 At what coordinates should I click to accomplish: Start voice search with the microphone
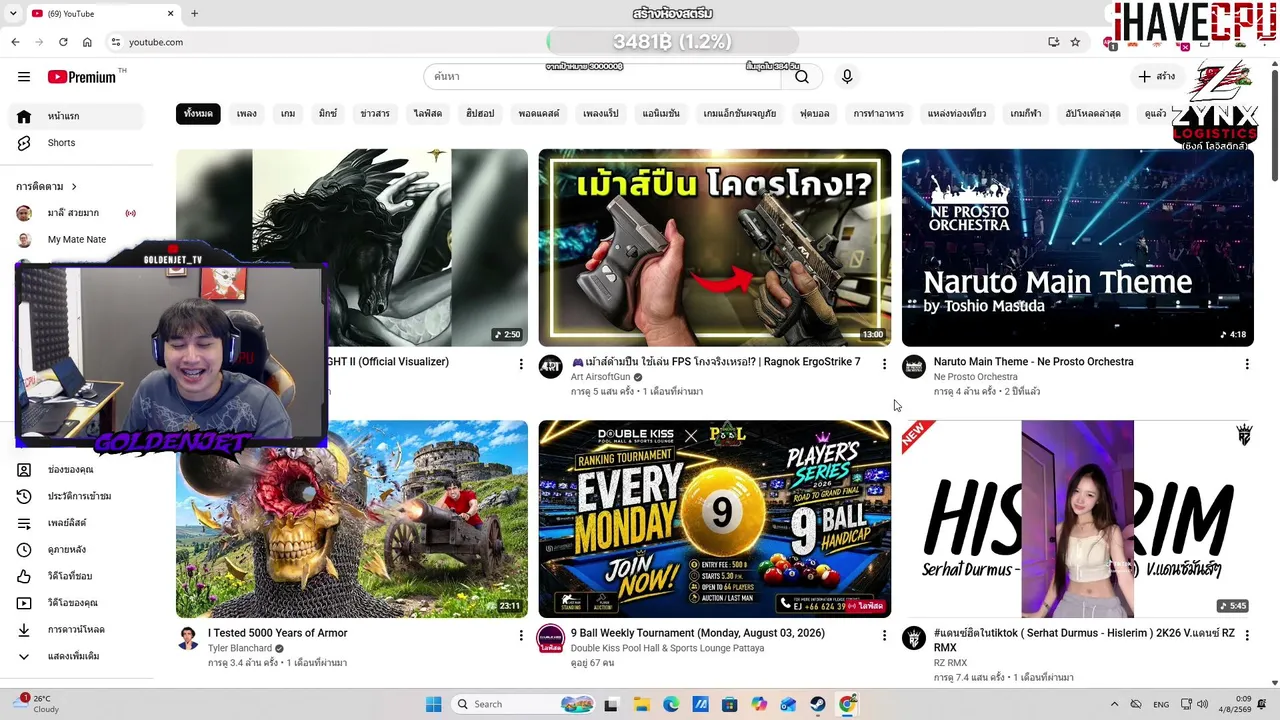(847, 77)
